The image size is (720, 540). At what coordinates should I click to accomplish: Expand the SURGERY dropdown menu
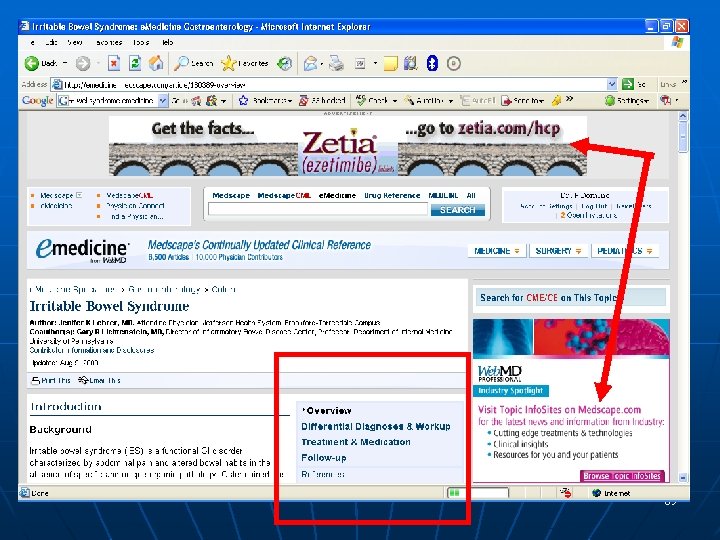579,251
